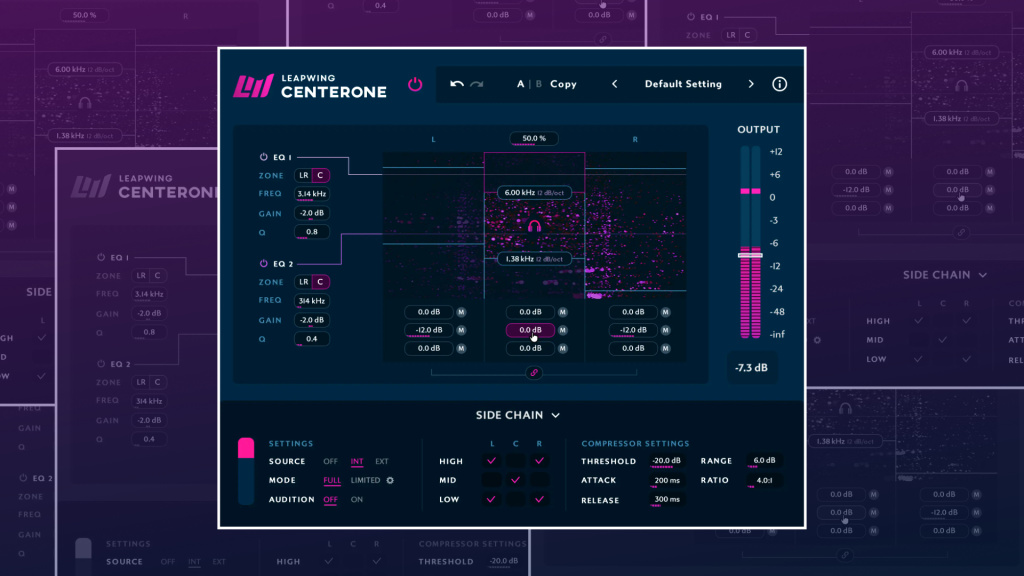Click the 1.38 kHz crossover handle
This screenshot has height=576, width=1024.
coord(534,259)
